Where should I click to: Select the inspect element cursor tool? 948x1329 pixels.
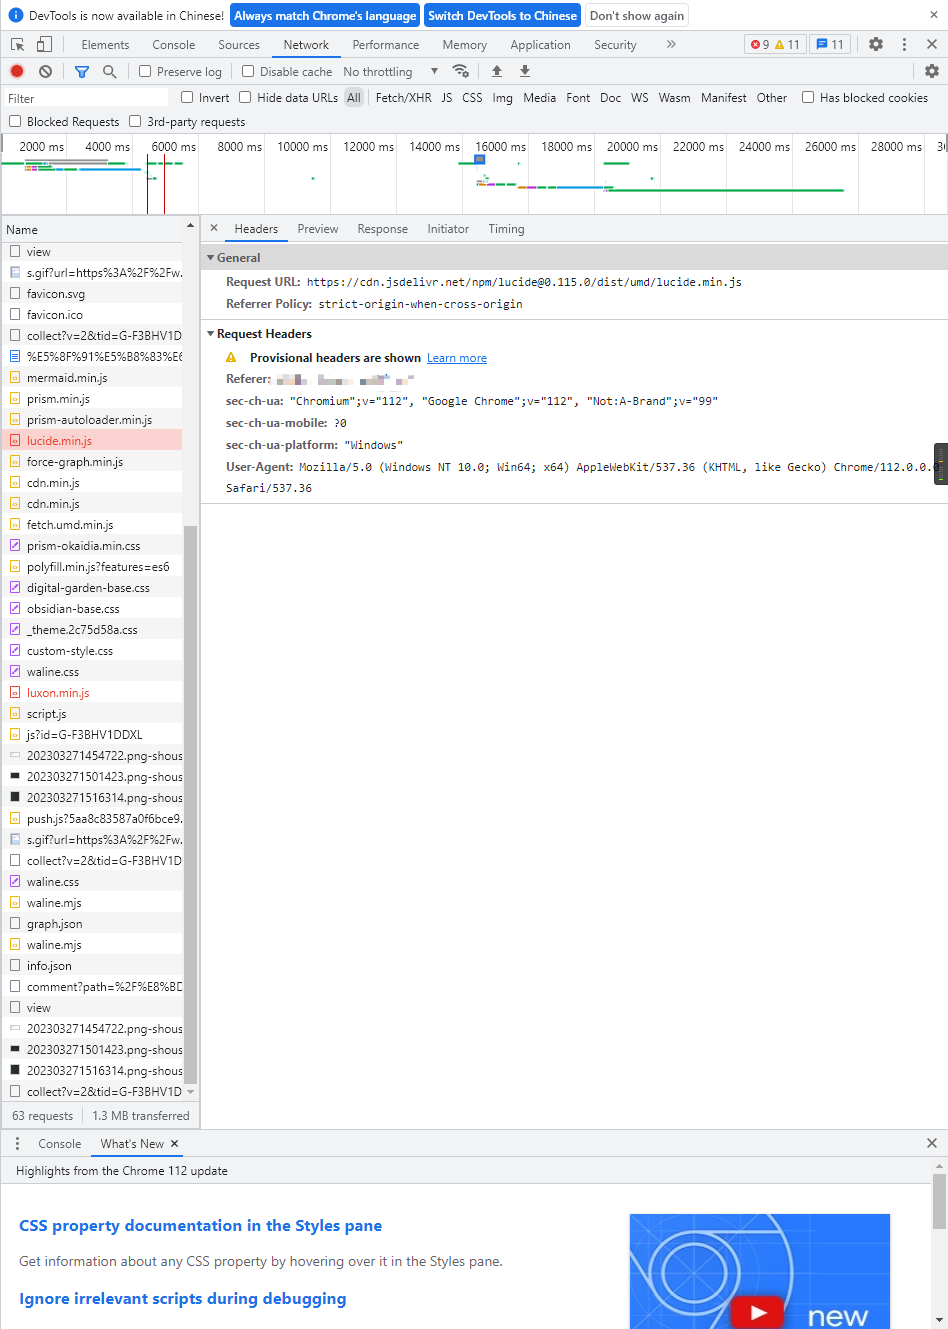[16, 45]
